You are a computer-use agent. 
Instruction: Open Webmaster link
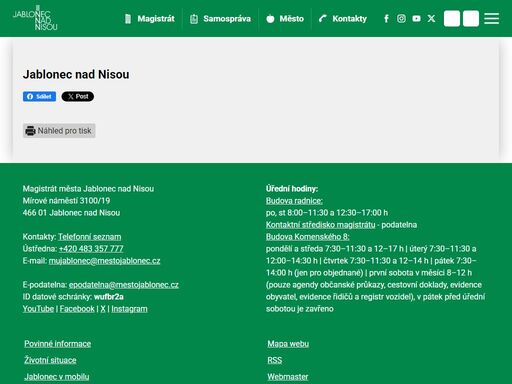click(288, 377)
